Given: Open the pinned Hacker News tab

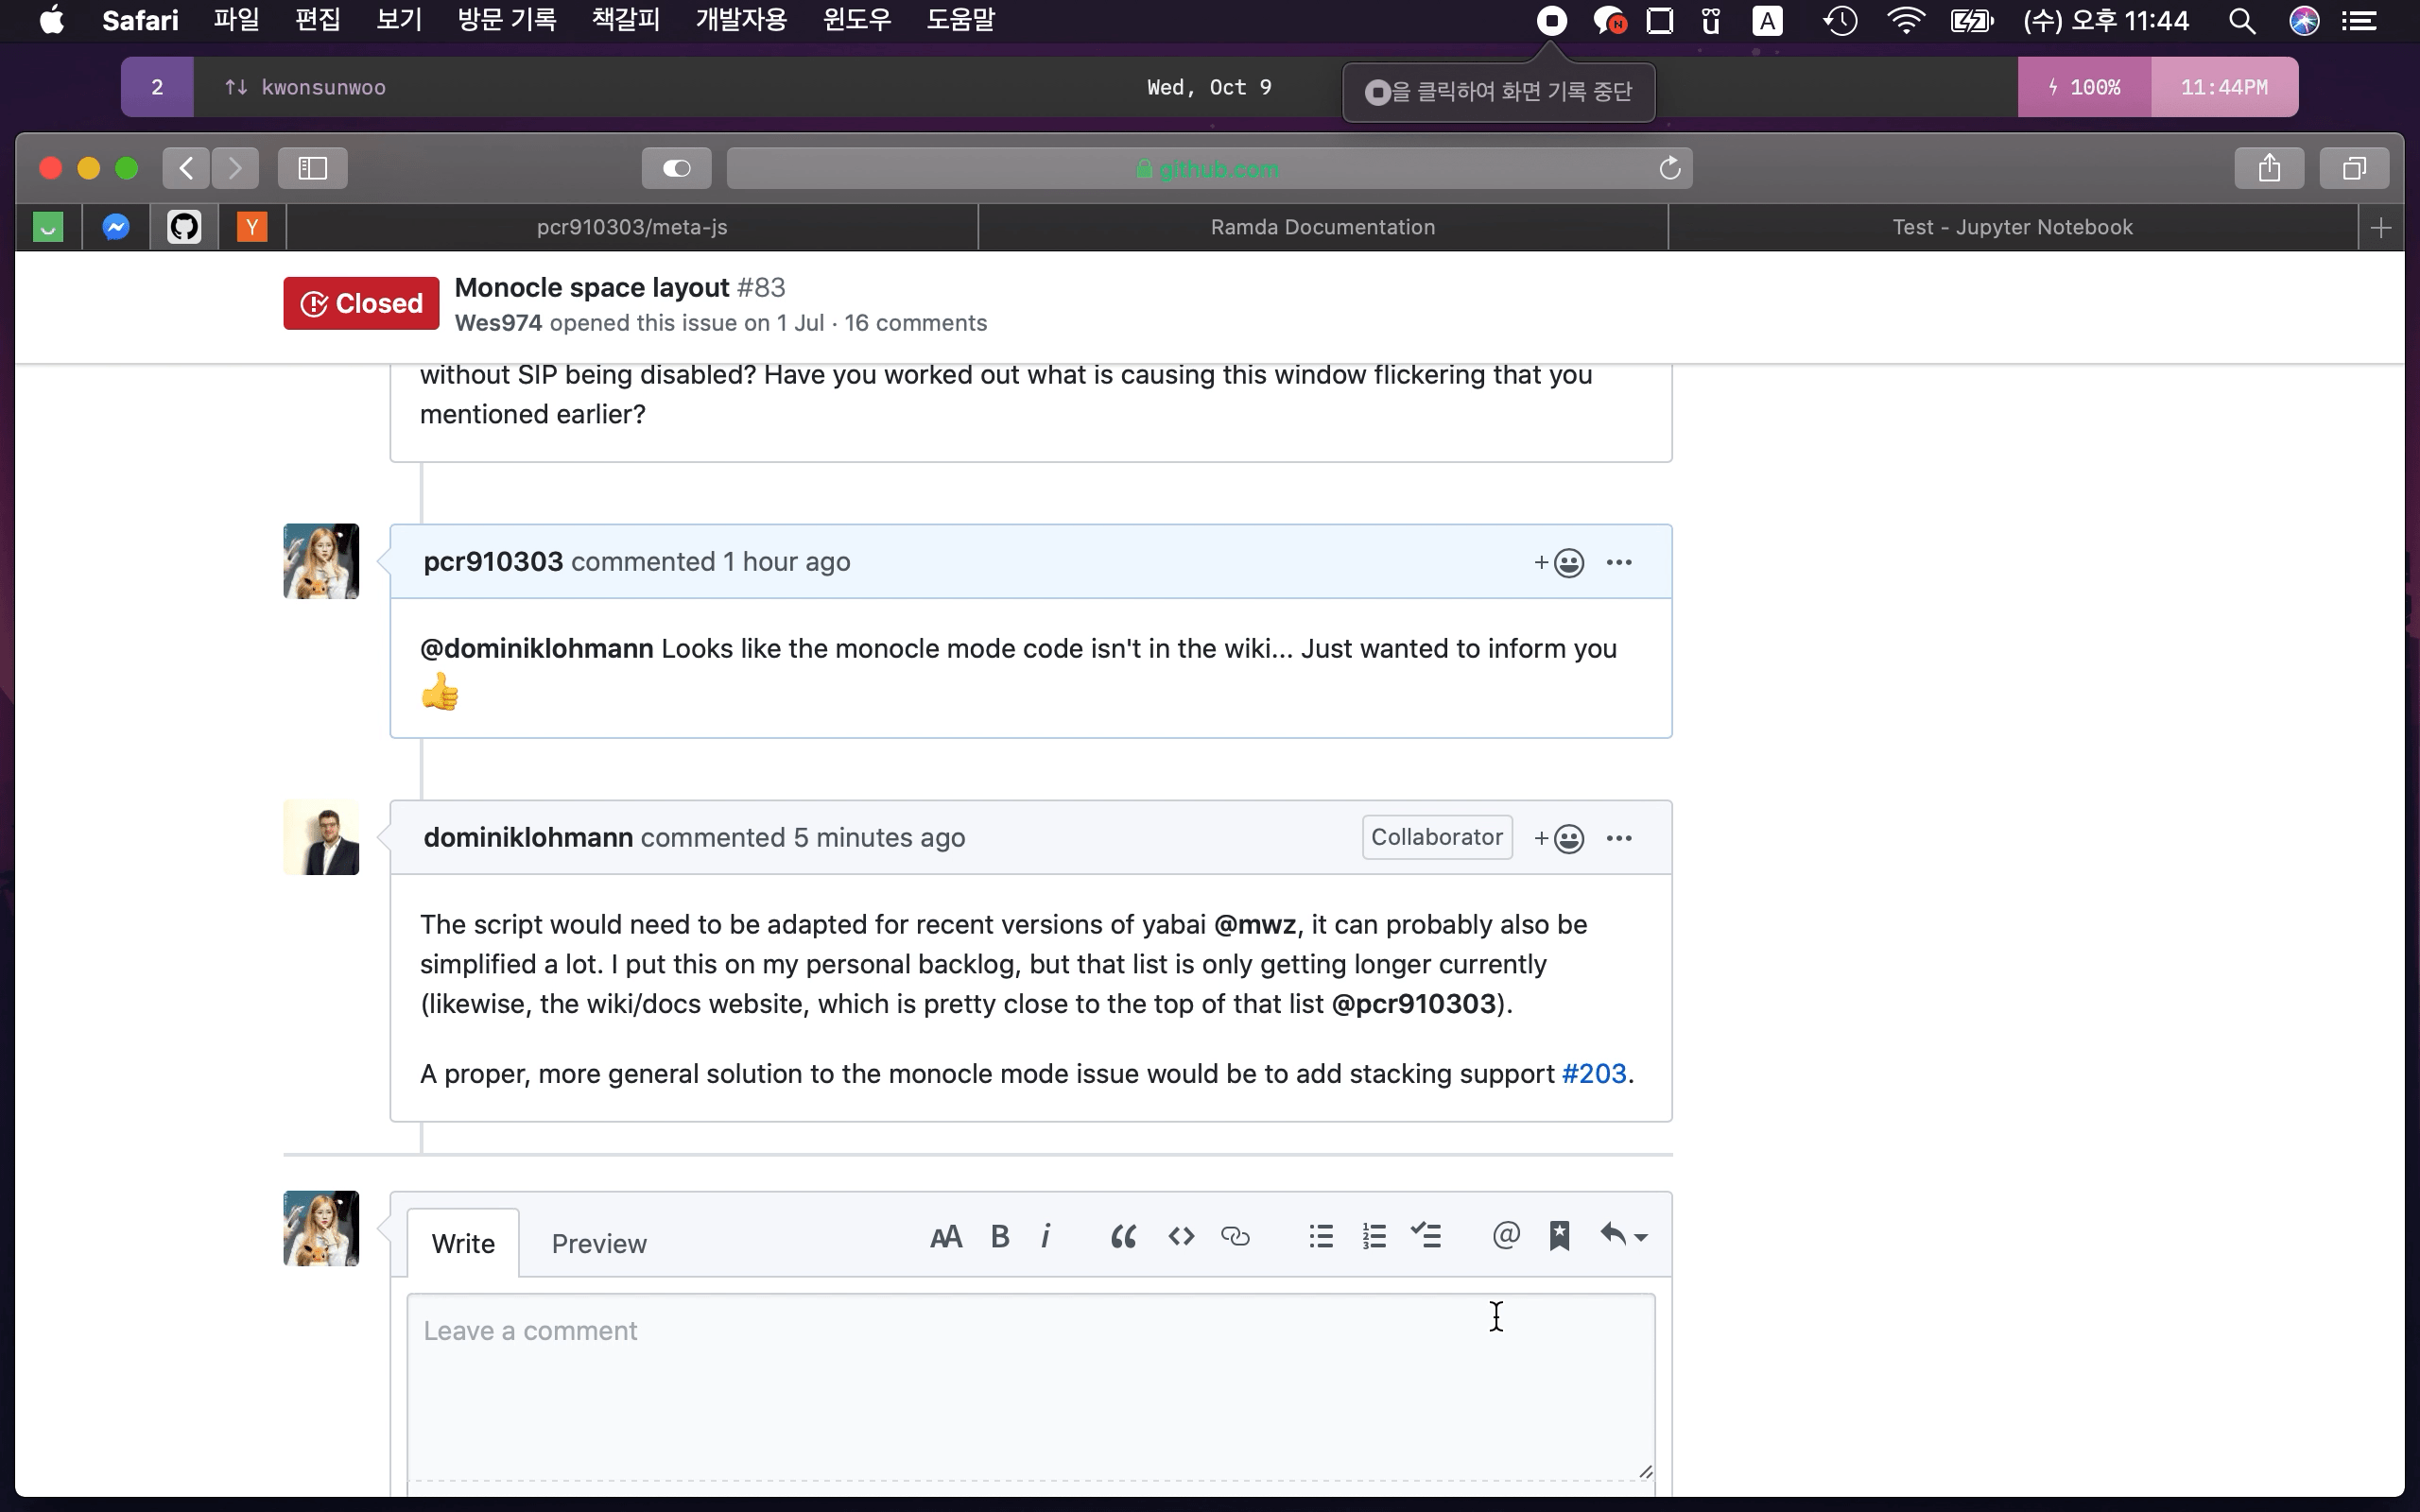Looking at the screenshot, I should click(252, 228).
